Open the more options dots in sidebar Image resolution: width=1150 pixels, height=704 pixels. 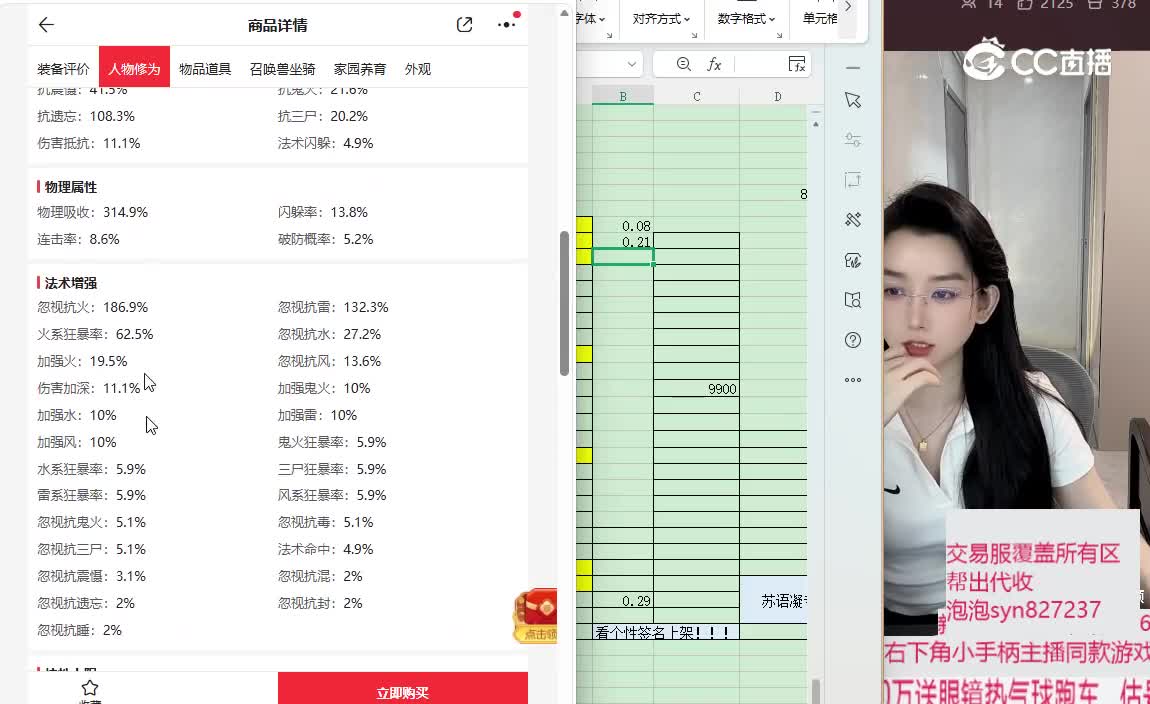[x=853, y=380]
